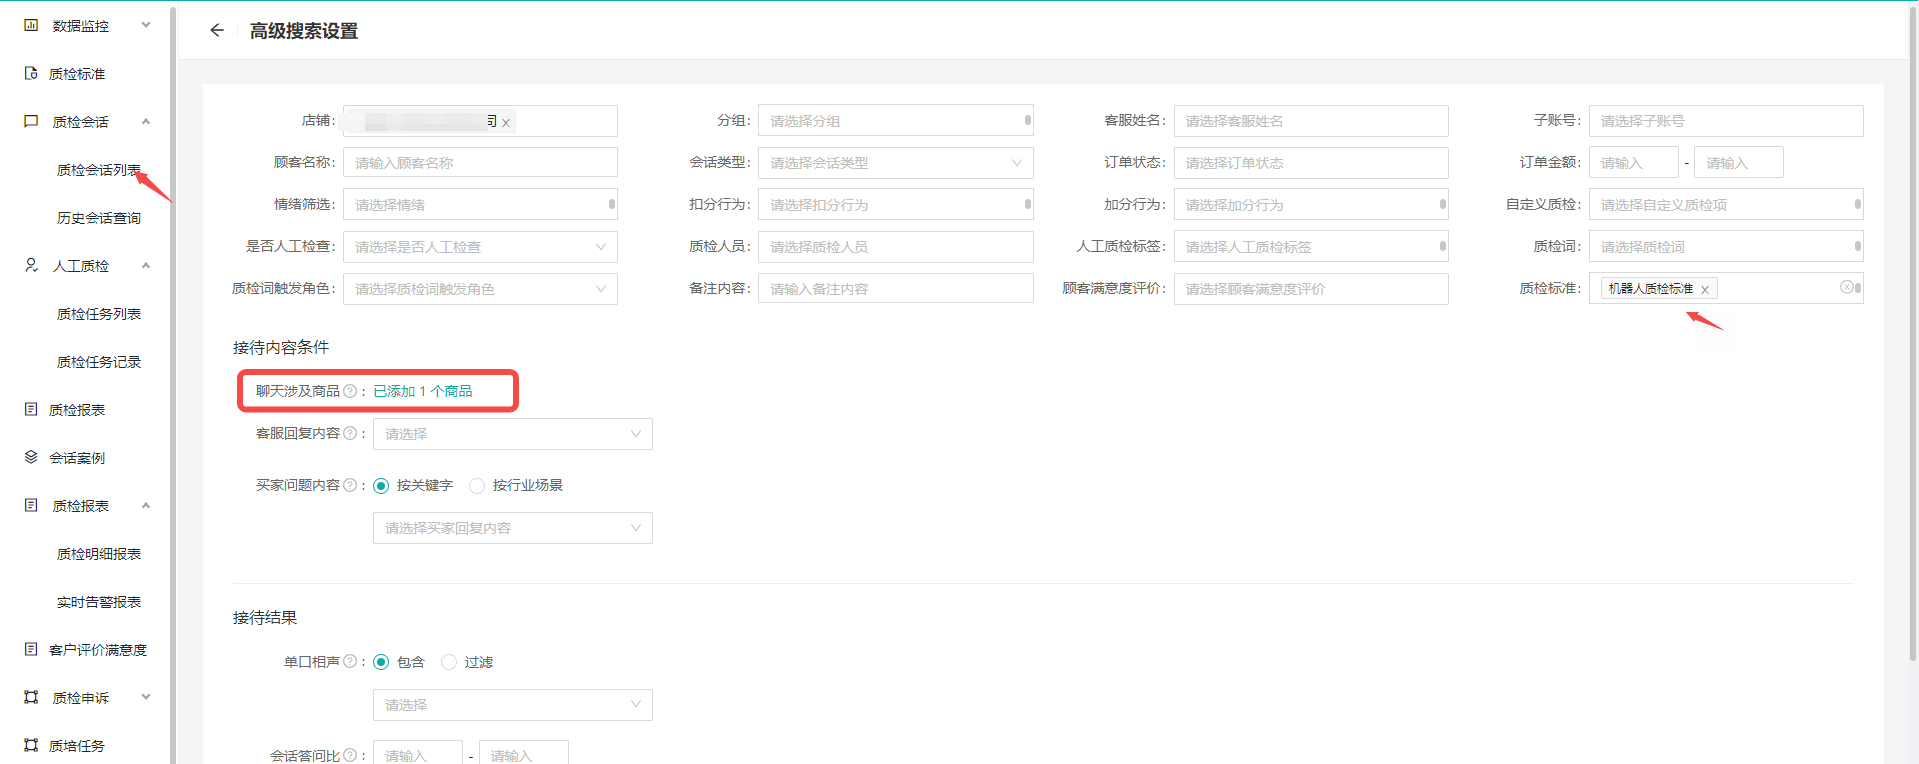Open 质检任务记录 in sidebar
1919x764 pixels.
coord(99,362)
